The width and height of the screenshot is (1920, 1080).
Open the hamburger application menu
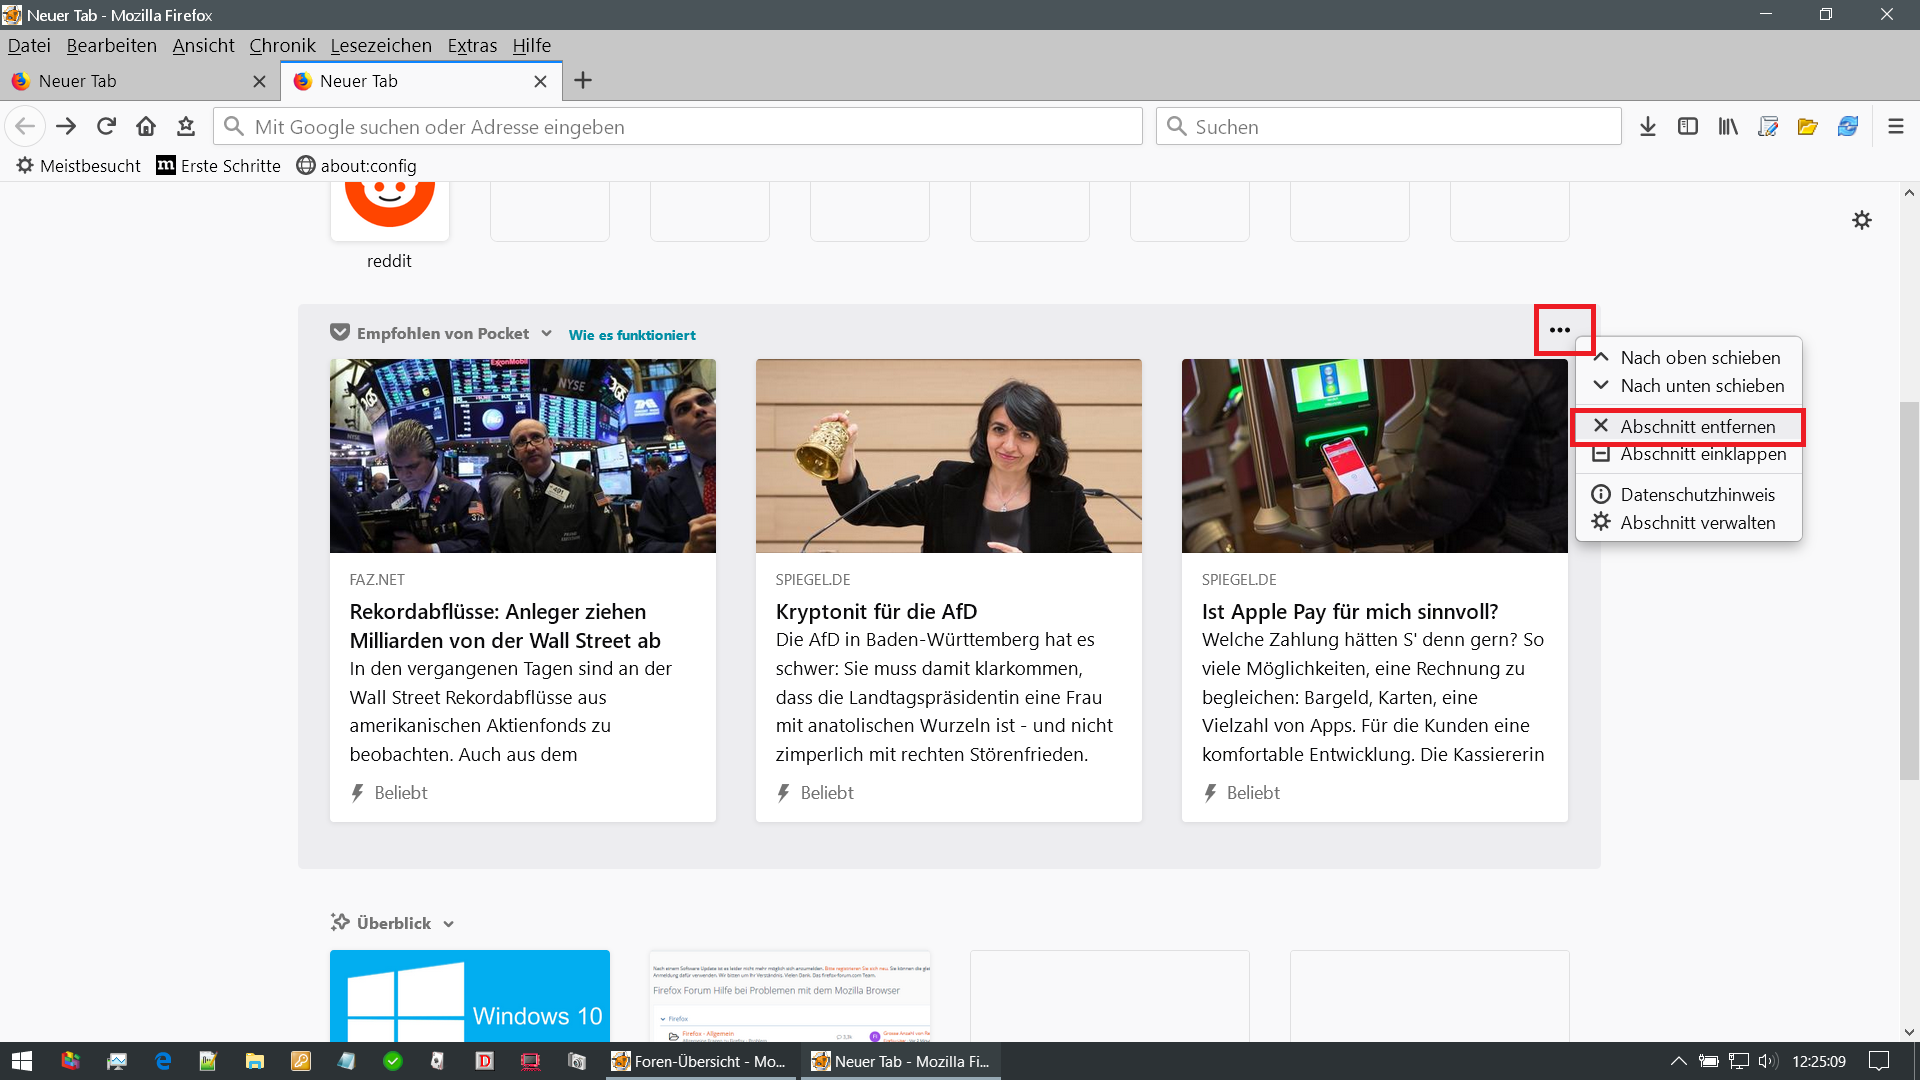click(x=1895, y=126)
